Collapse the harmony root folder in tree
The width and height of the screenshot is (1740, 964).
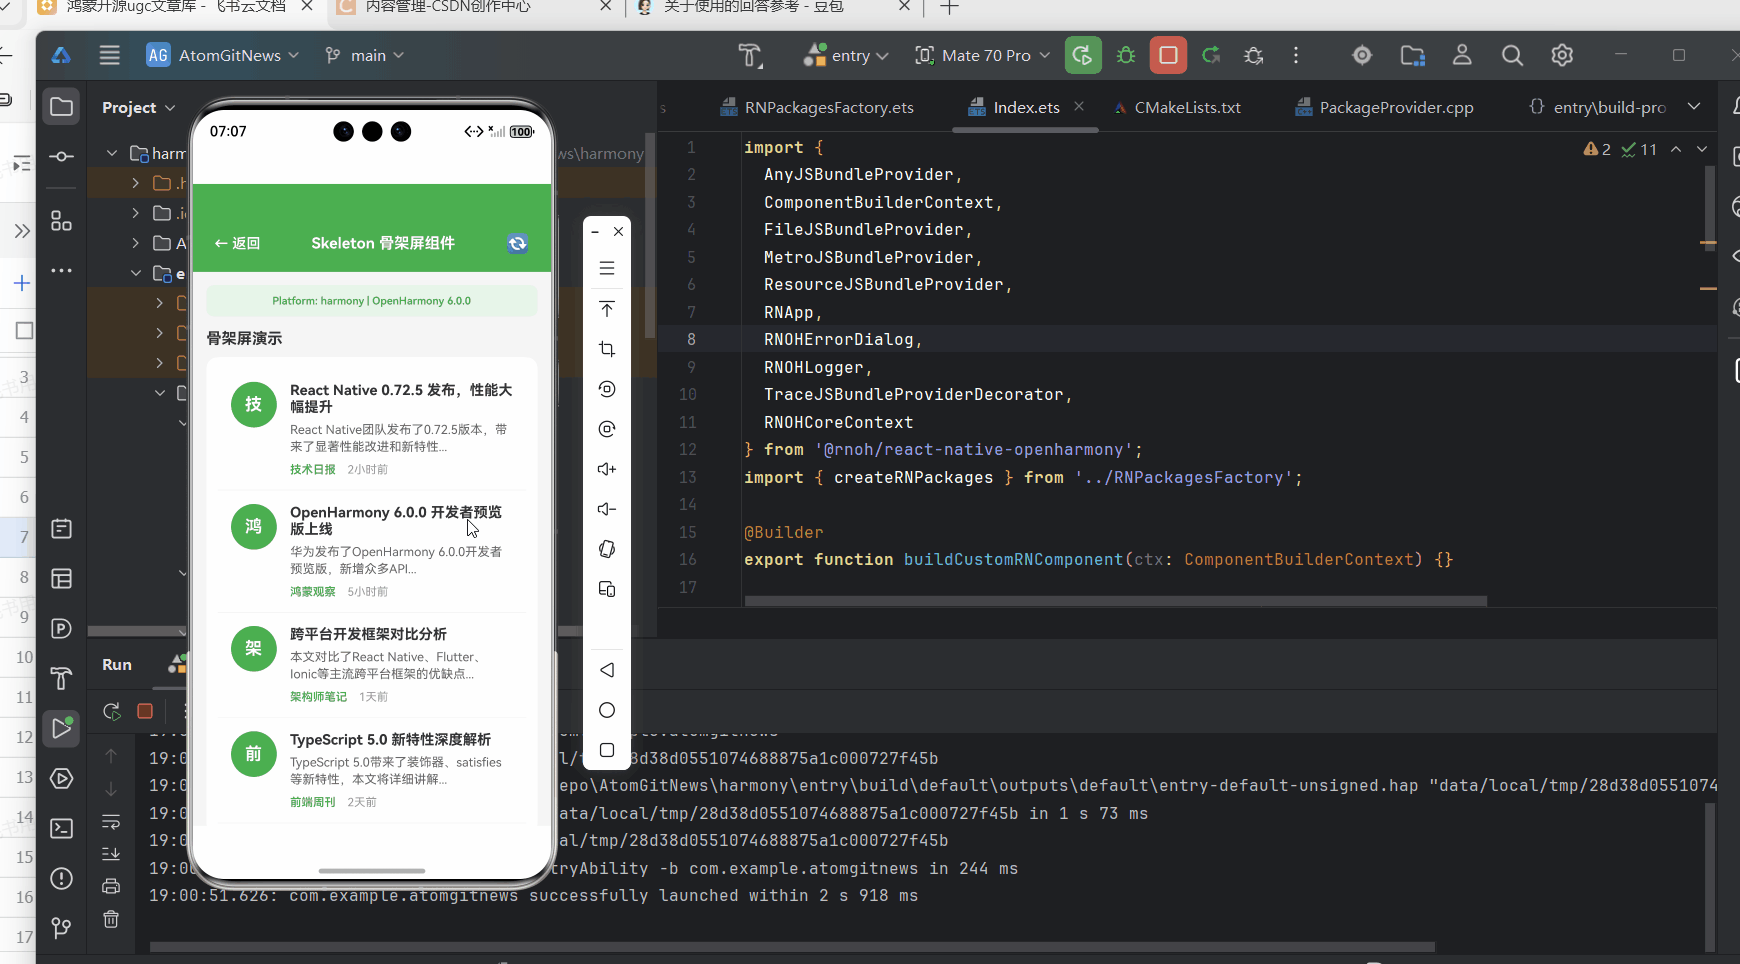point(112,154)
